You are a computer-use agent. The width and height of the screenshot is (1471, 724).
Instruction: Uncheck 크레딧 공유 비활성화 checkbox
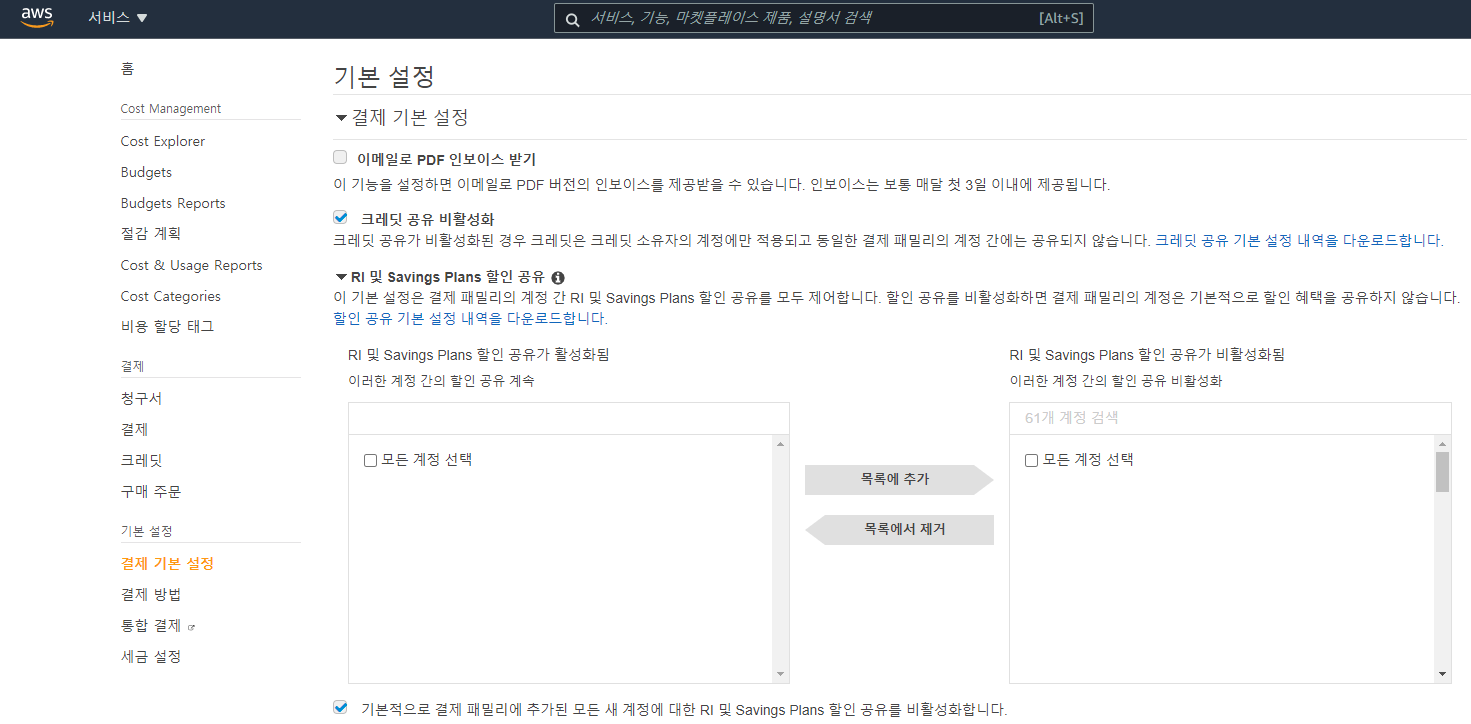point(340,216)
